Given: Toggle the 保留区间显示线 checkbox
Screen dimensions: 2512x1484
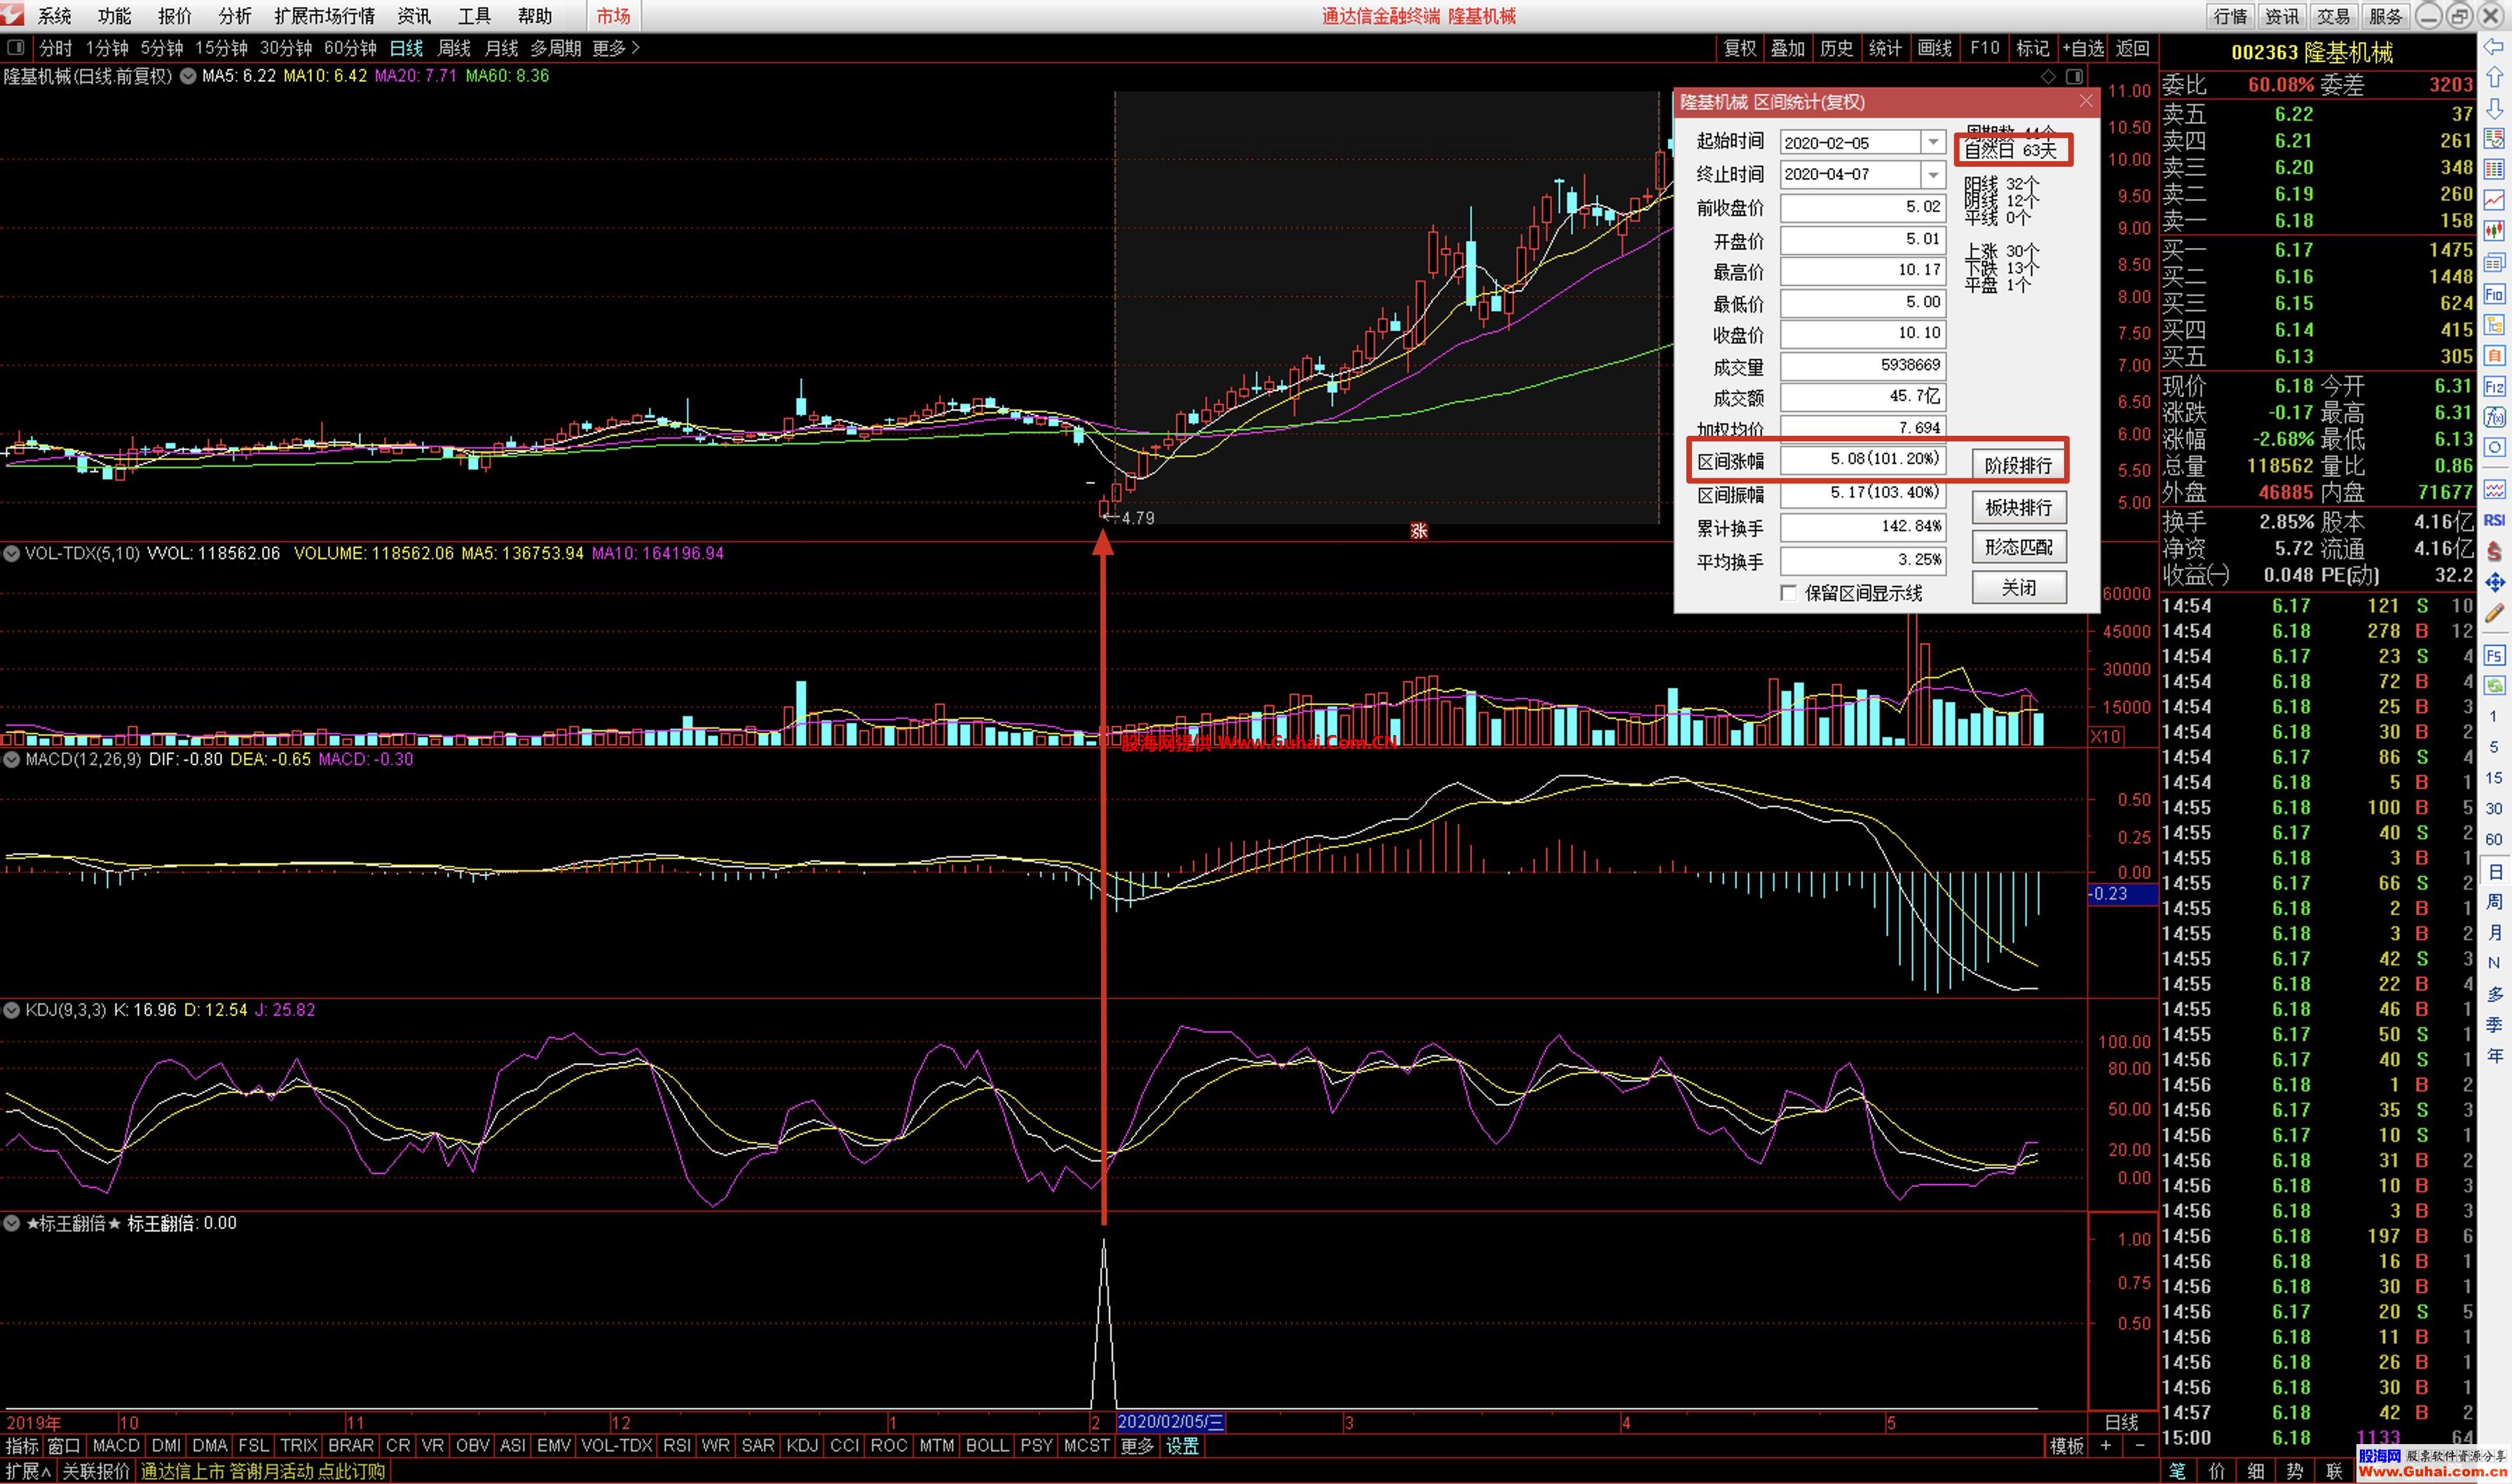Looking at the screenshot, I should tap(1789, 593).
